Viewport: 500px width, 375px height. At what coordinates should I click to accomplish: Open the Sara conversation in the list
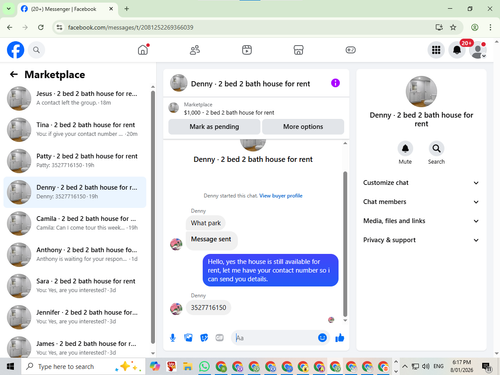[x=75, y=286]
